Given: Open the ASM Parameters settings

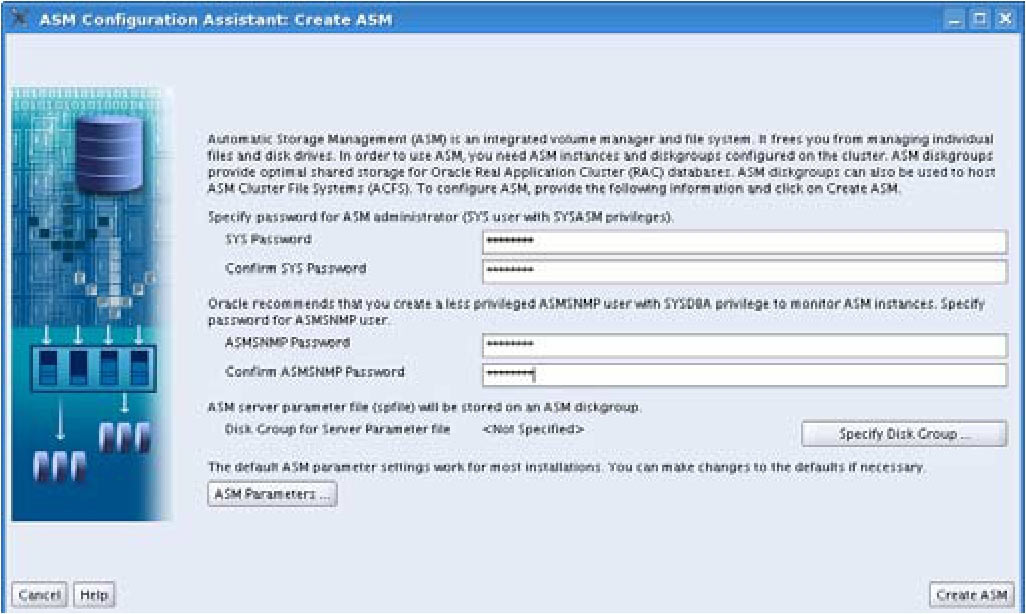Looking at the screenshot, I should click(272, 494).
